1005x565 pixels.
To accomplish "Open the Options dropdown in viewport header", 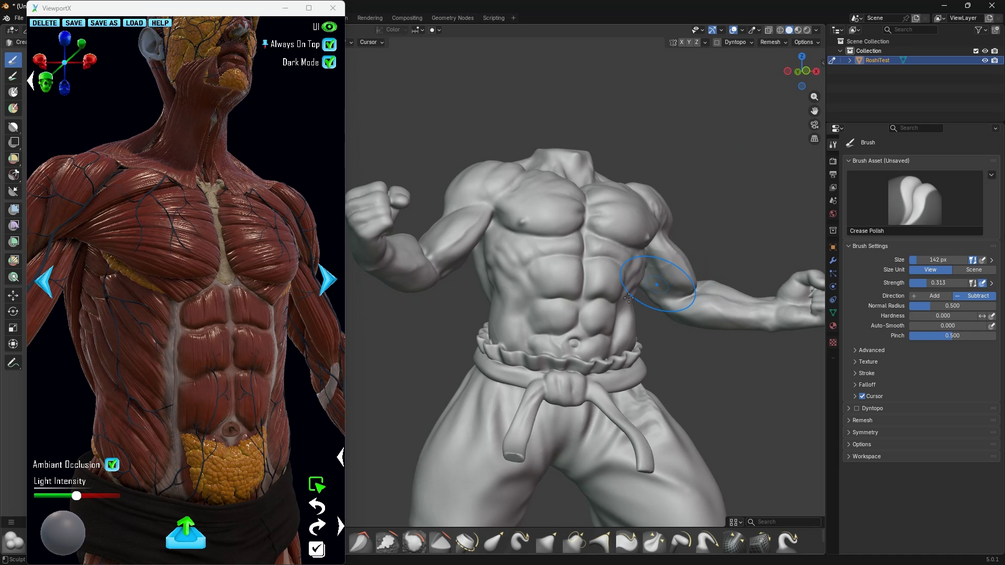I will (806, 42).
